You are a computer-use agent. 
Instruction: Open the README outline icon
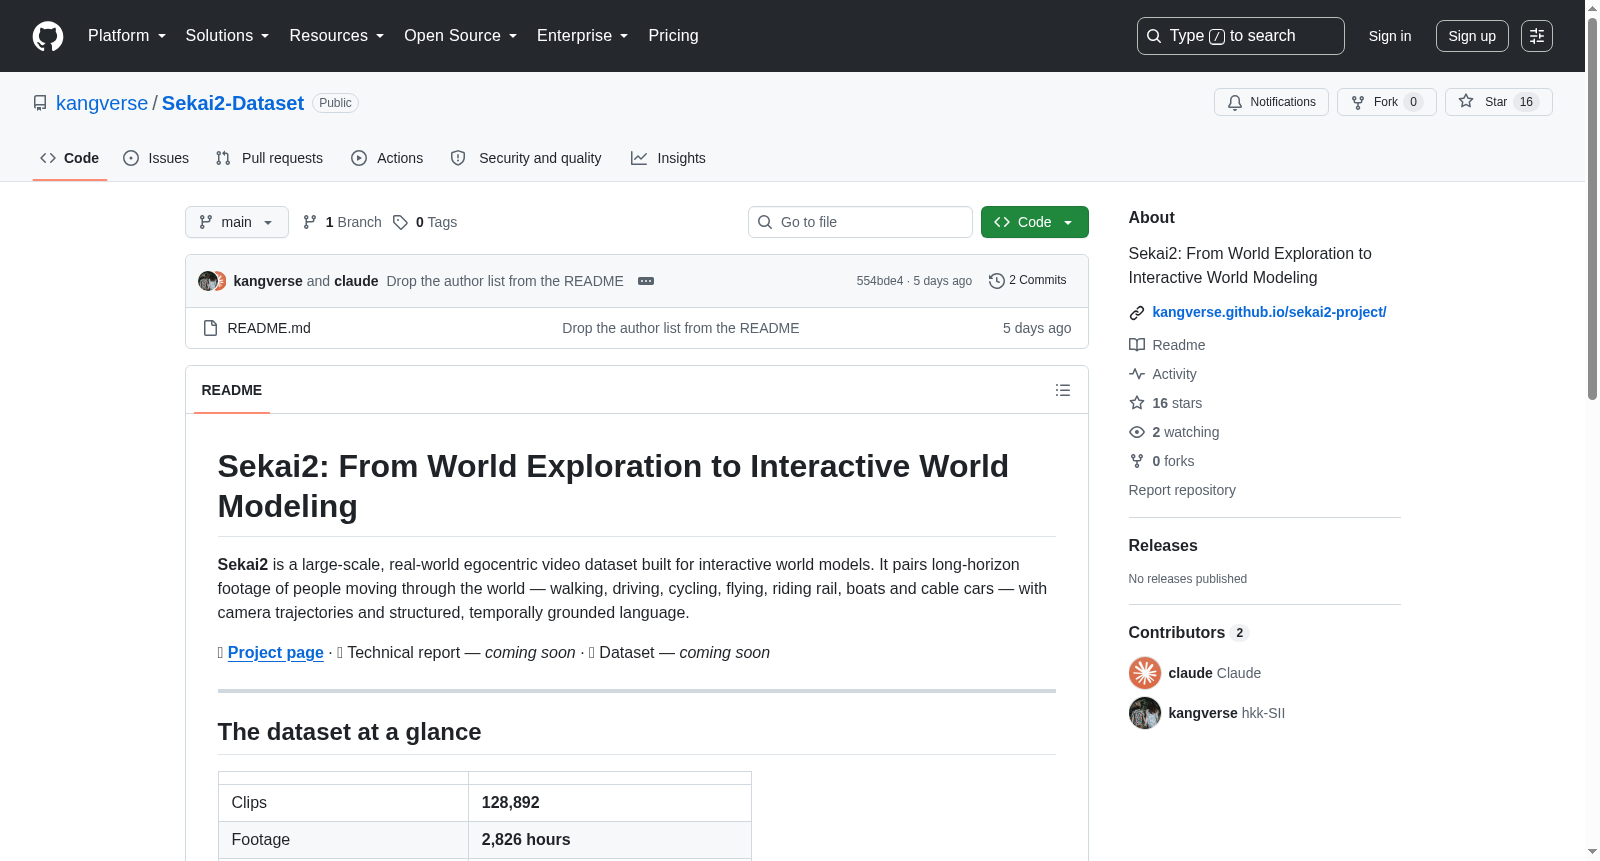click(1063, 390)
